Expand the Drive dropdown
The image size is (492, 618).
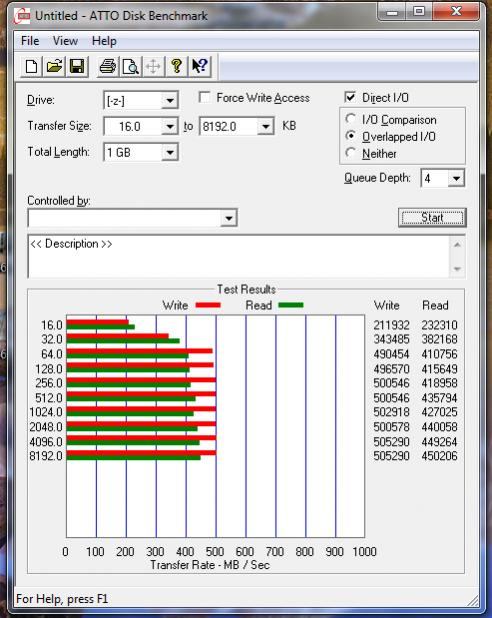pyautogui.click(x=170, y=101)
